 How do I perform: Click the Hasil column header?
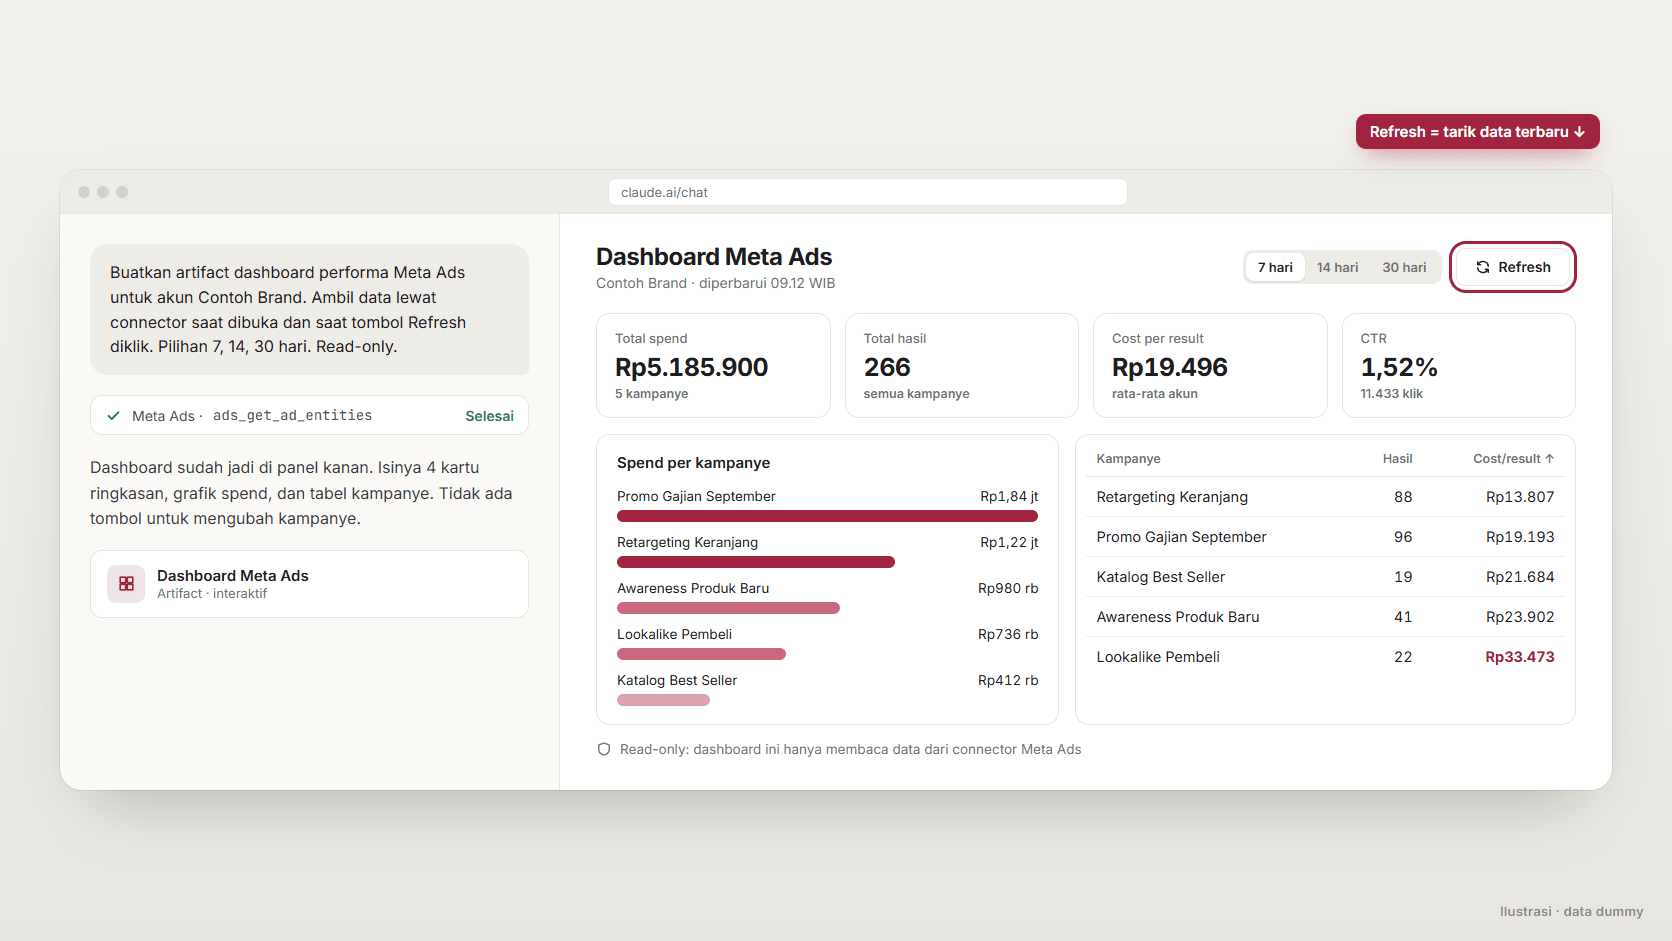coord(1397,459)
